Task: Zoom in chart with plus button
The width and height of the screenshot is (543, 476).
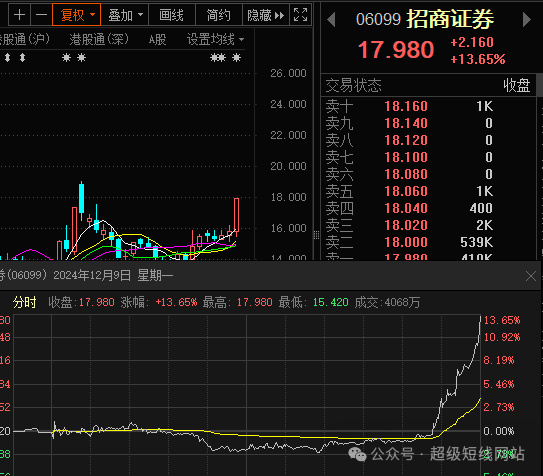Action: [x=19, y=15]
